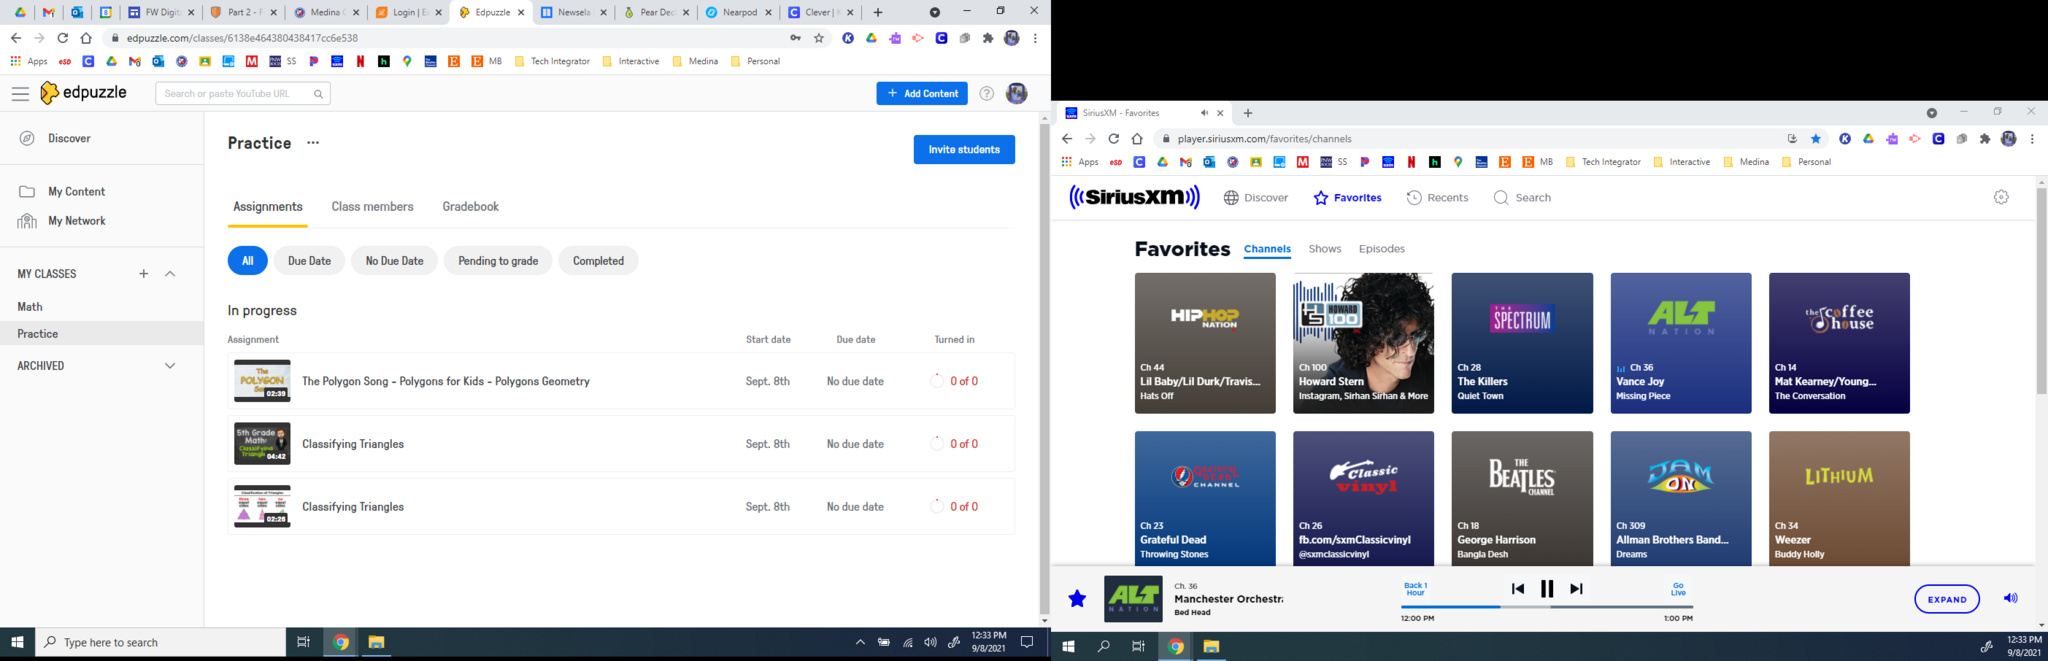
Task: Open Practice class three-dot options menu
Action: coord(313,143)
